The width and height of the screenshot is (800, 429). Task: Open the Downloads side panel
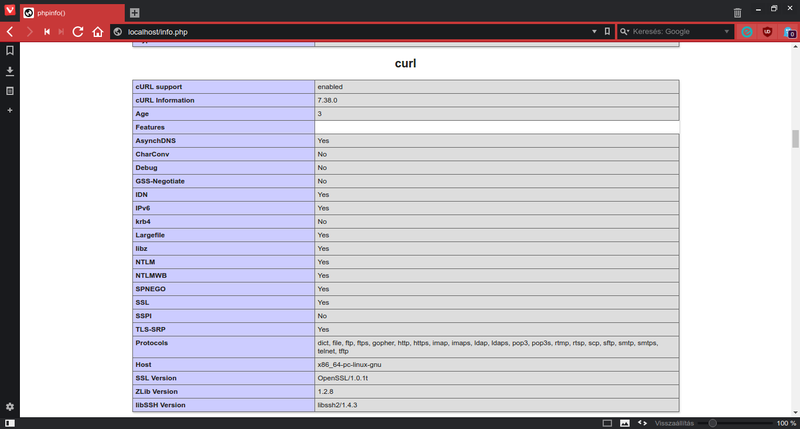10,71
